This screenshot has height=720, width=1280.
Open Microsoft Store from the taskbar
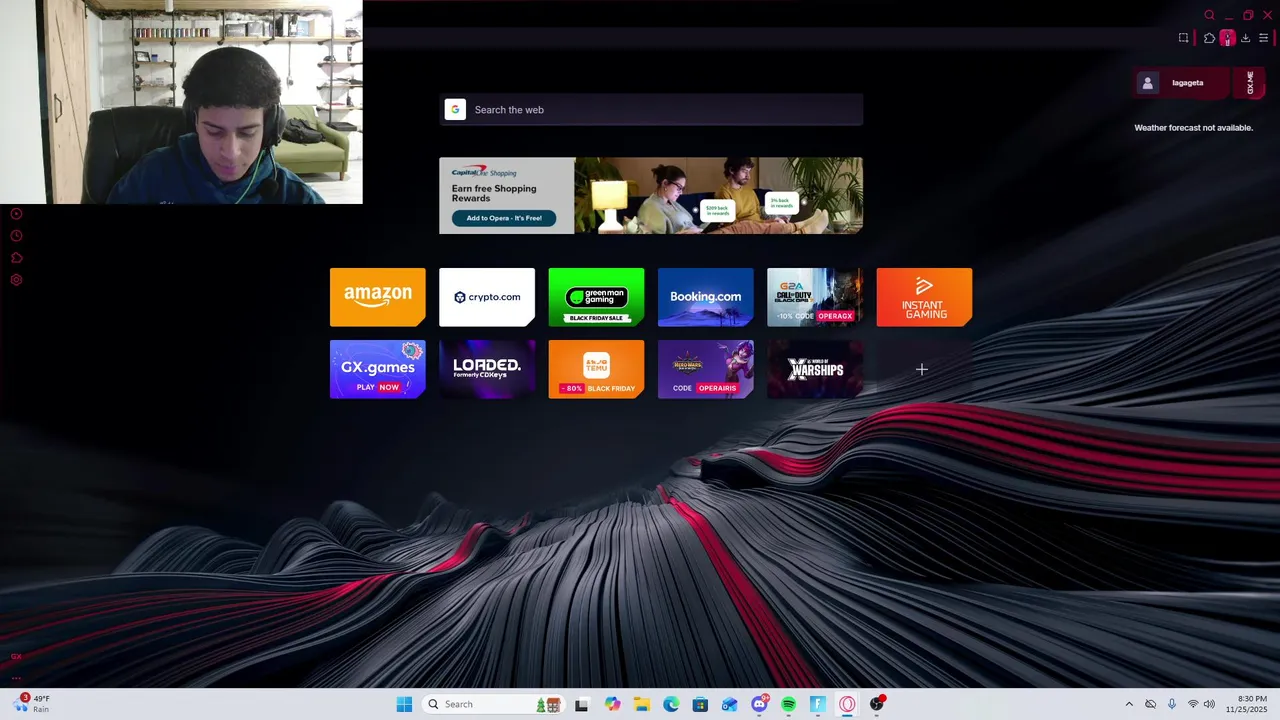coord(700,704)
